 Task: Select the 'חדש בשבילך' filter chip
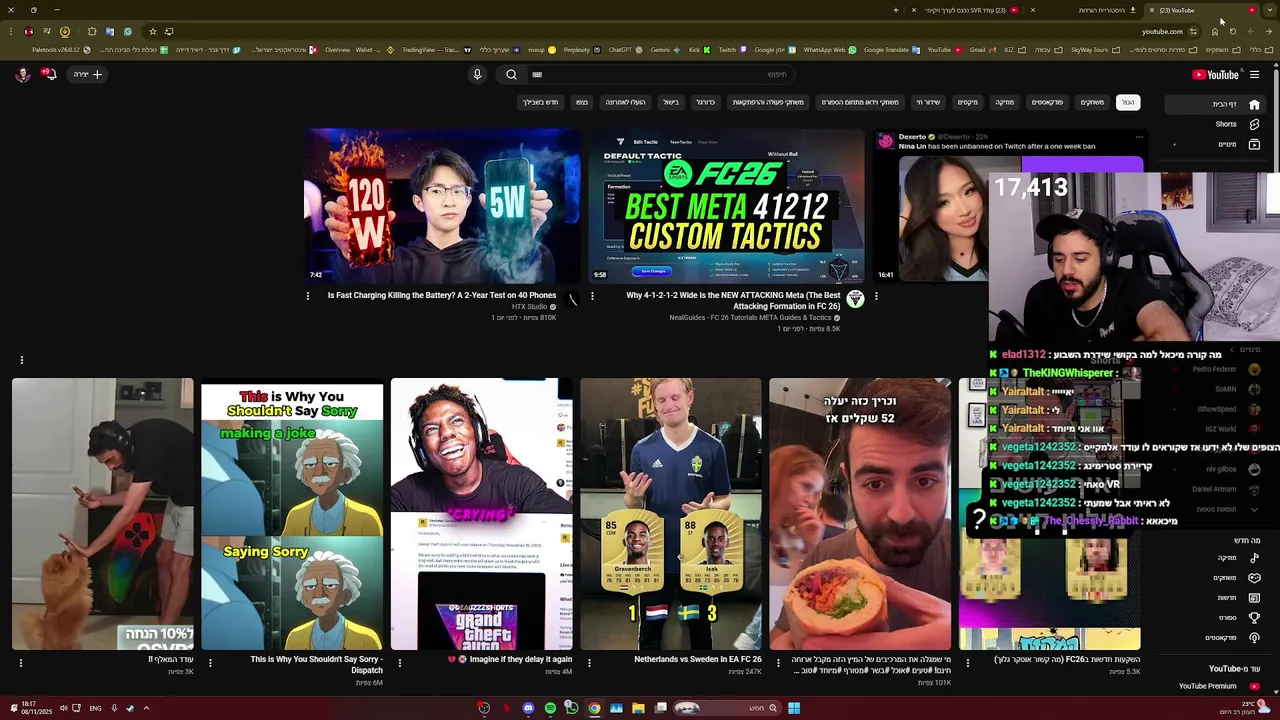(540, 102)
